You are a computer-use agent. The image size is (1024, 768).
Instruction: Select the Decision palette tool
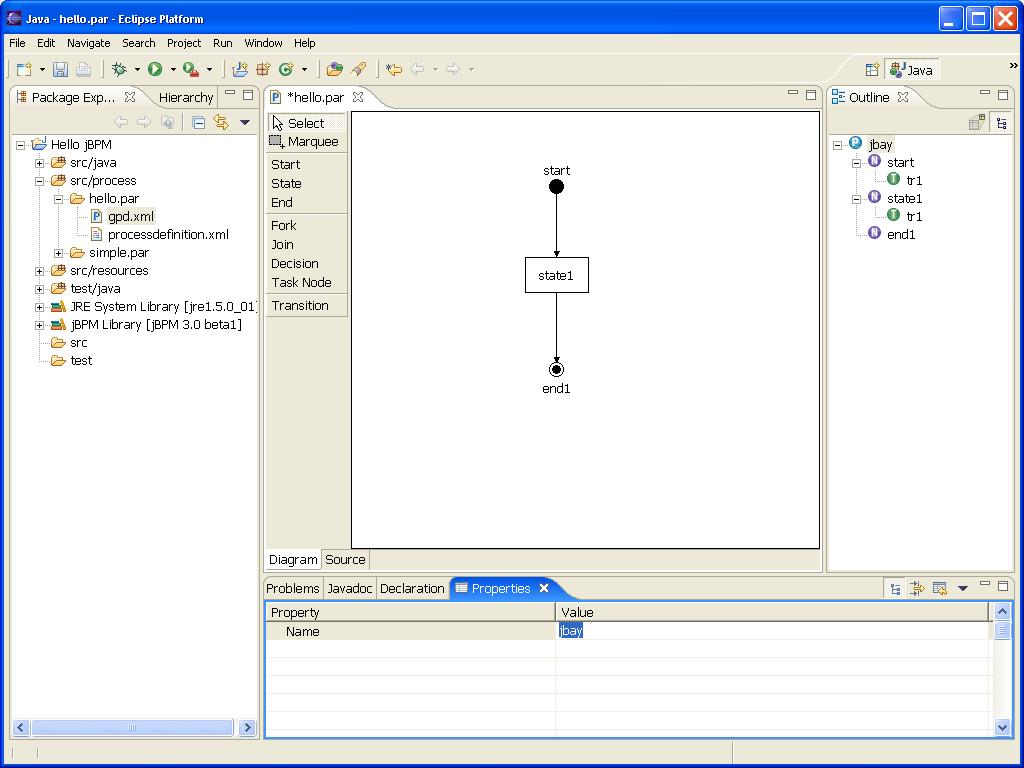tap(306, 263)
